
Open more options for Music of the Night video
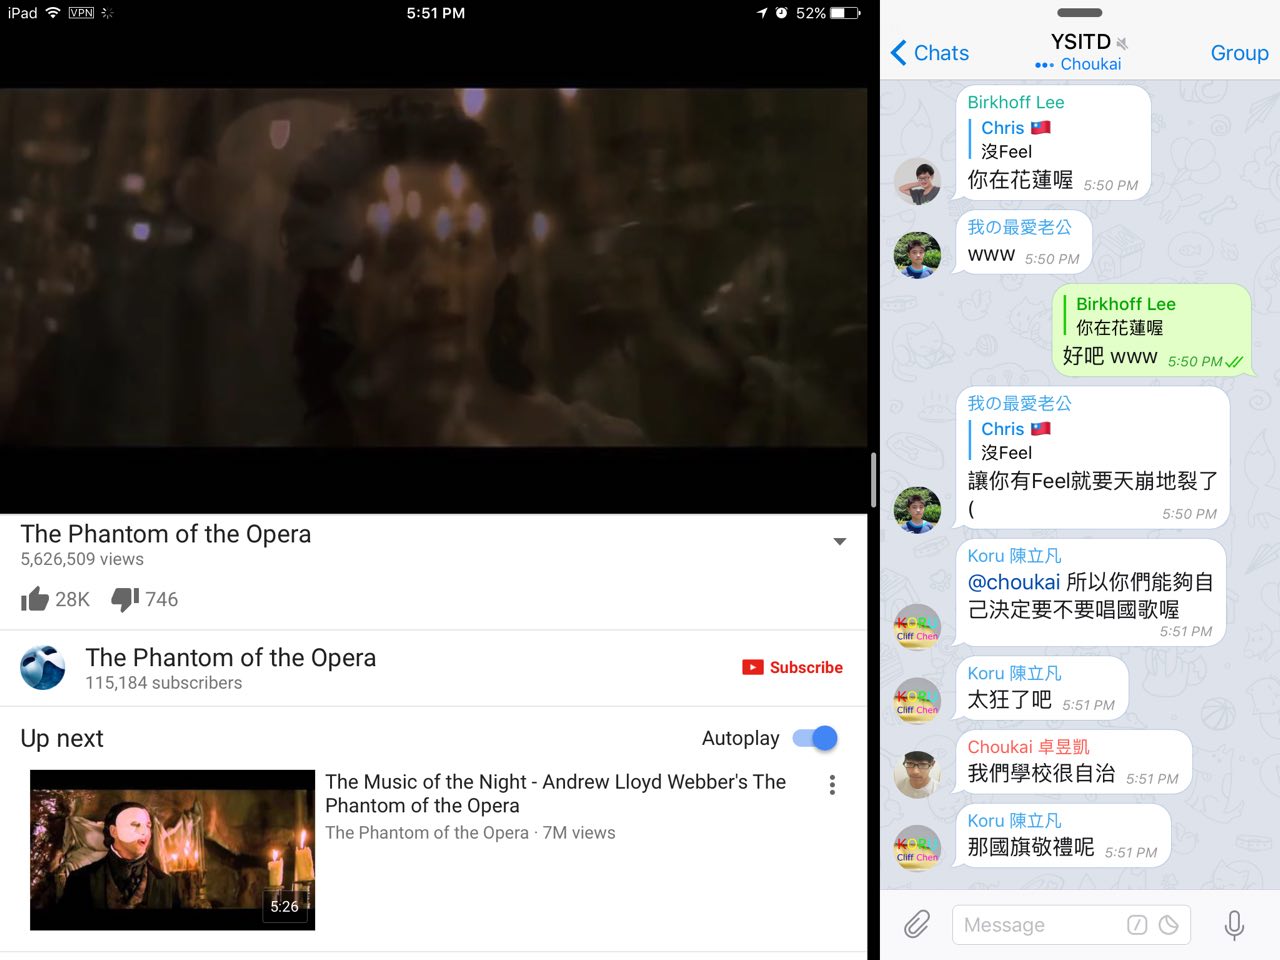[832, 785]
